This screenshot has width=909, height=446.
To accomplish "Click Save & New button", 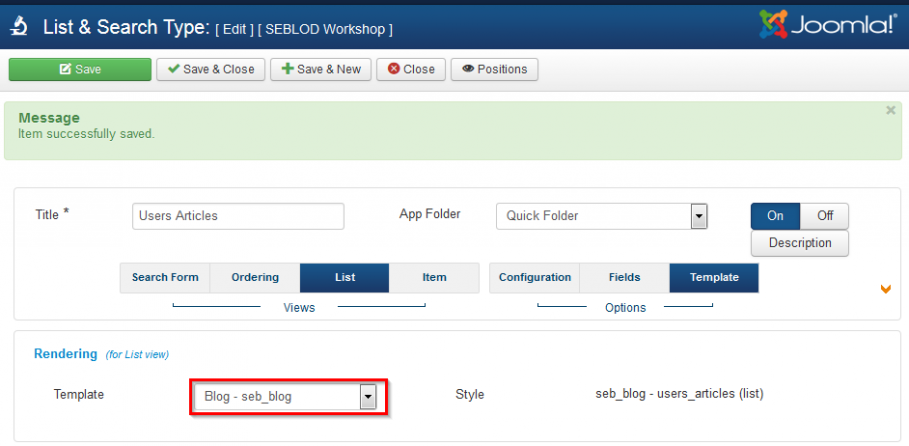I will point(321,69).
